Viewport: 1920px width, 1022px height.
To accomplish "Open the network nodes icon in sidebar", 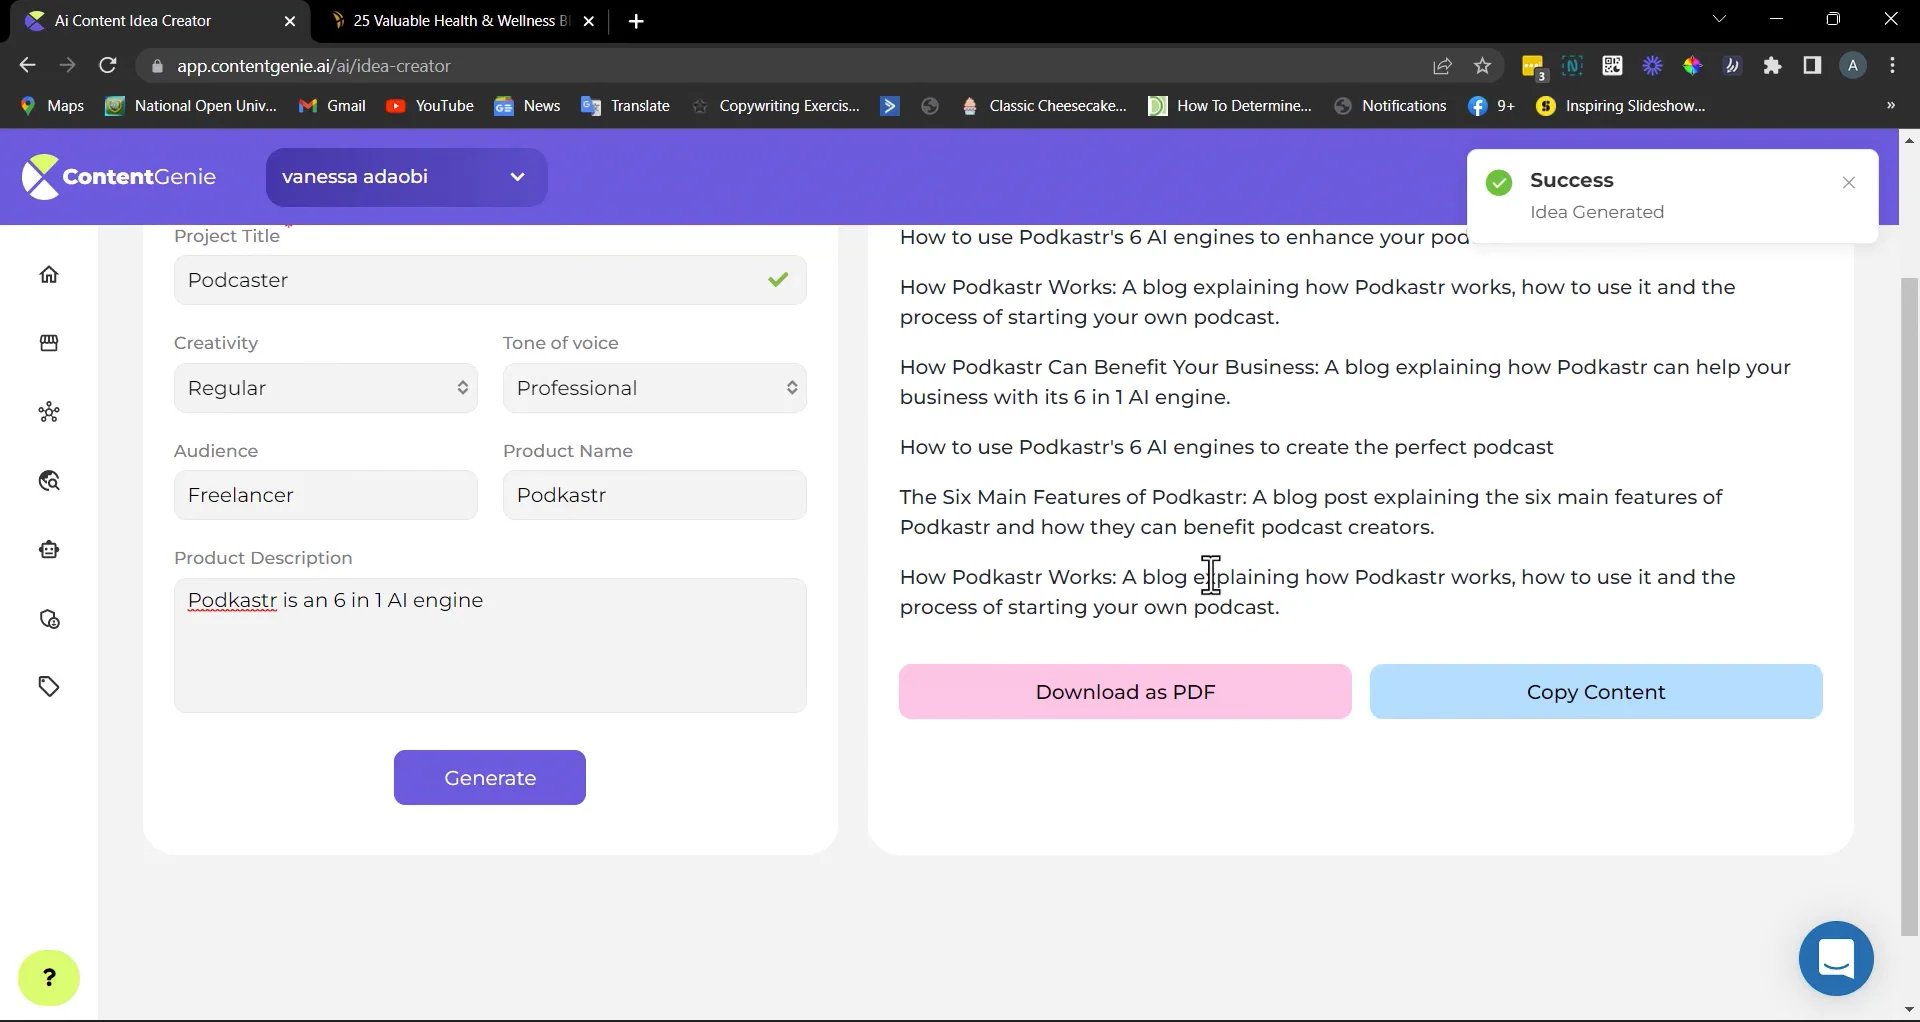I will click(x=49, y=412).
